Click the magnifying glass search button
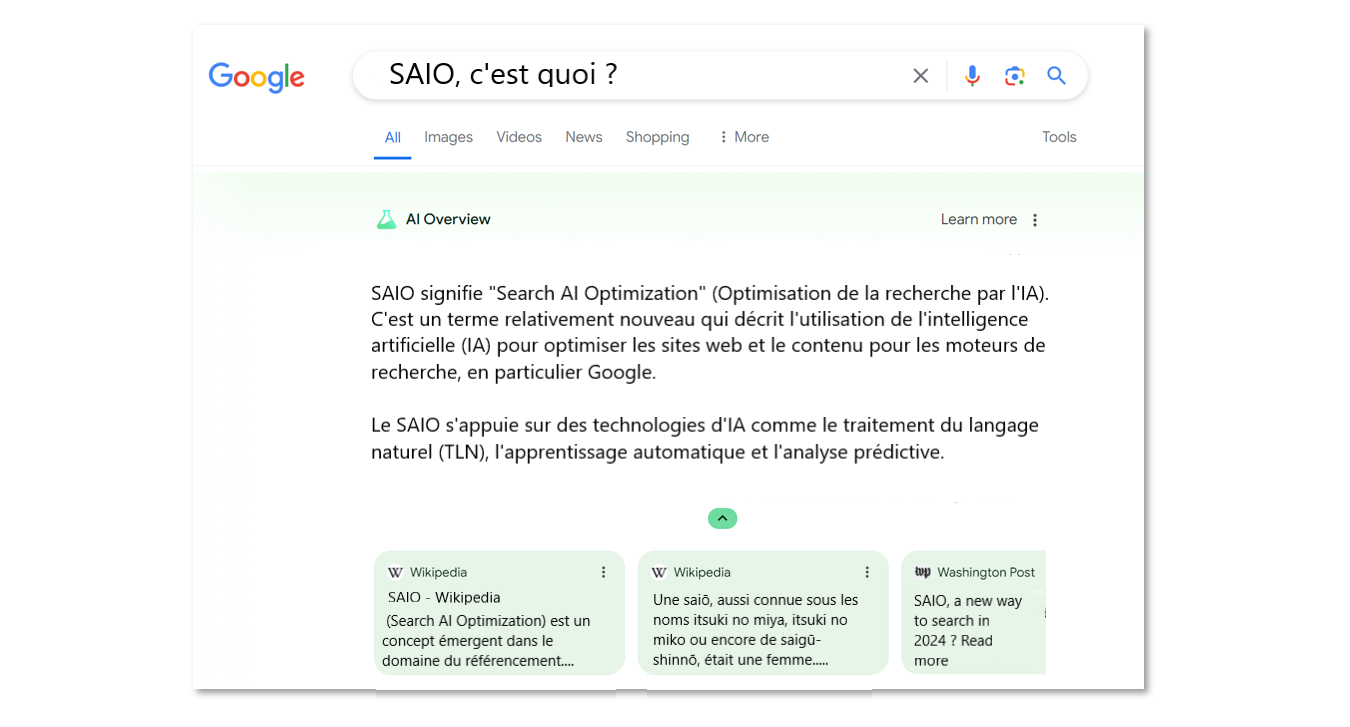 coord(1056,76)
